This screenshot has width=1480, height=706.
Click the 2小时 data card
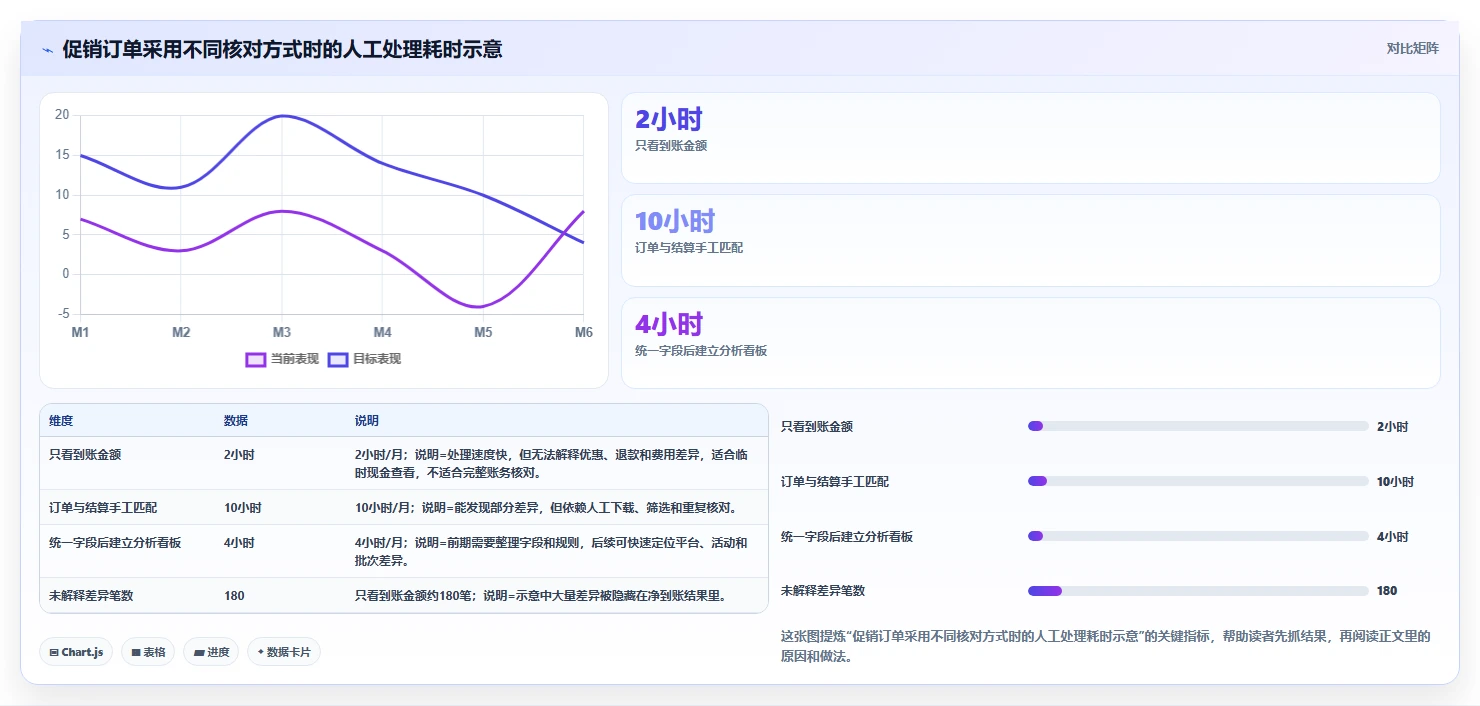(x=1031, y=138)
